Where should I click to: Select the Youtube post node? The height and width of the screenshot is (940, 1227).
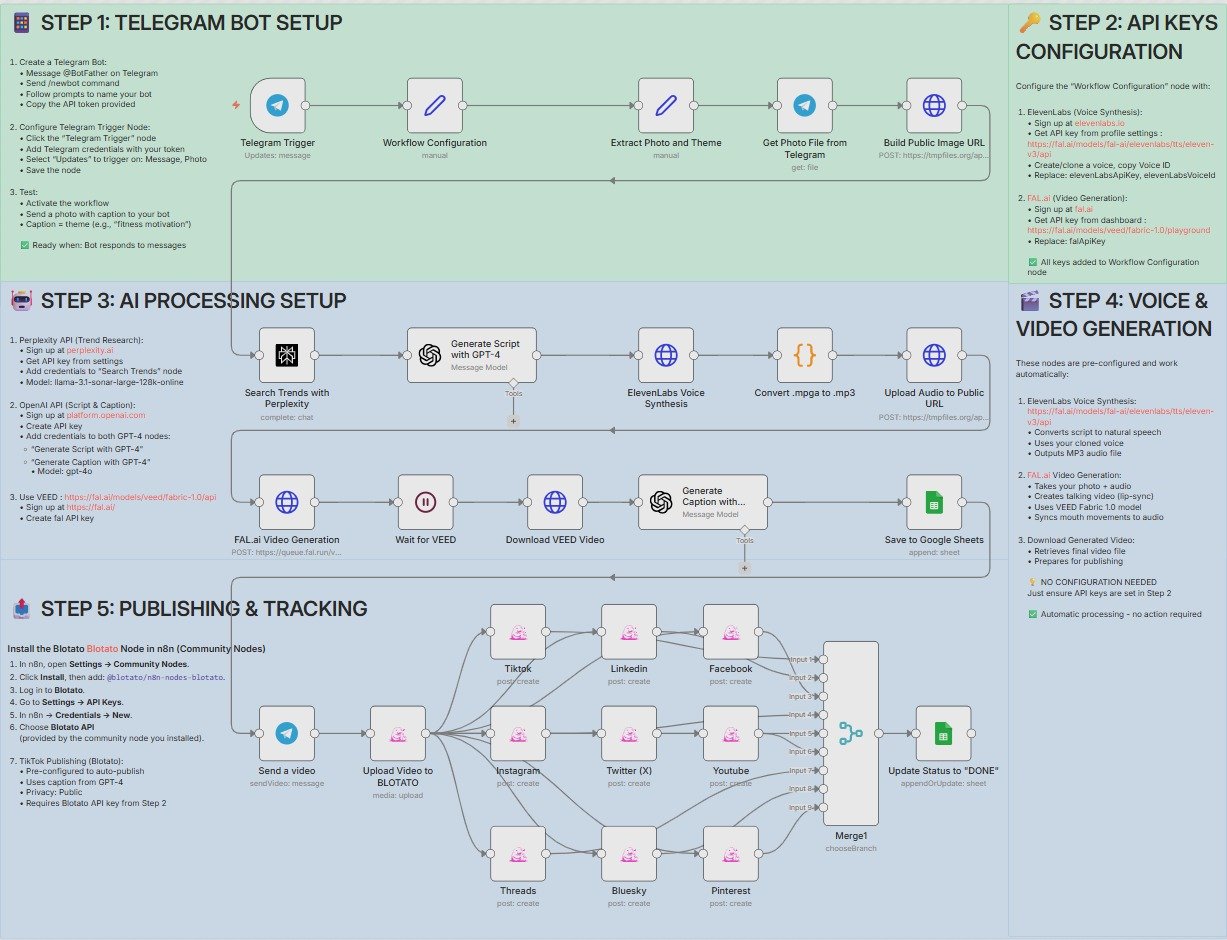(x=731, y=733)
